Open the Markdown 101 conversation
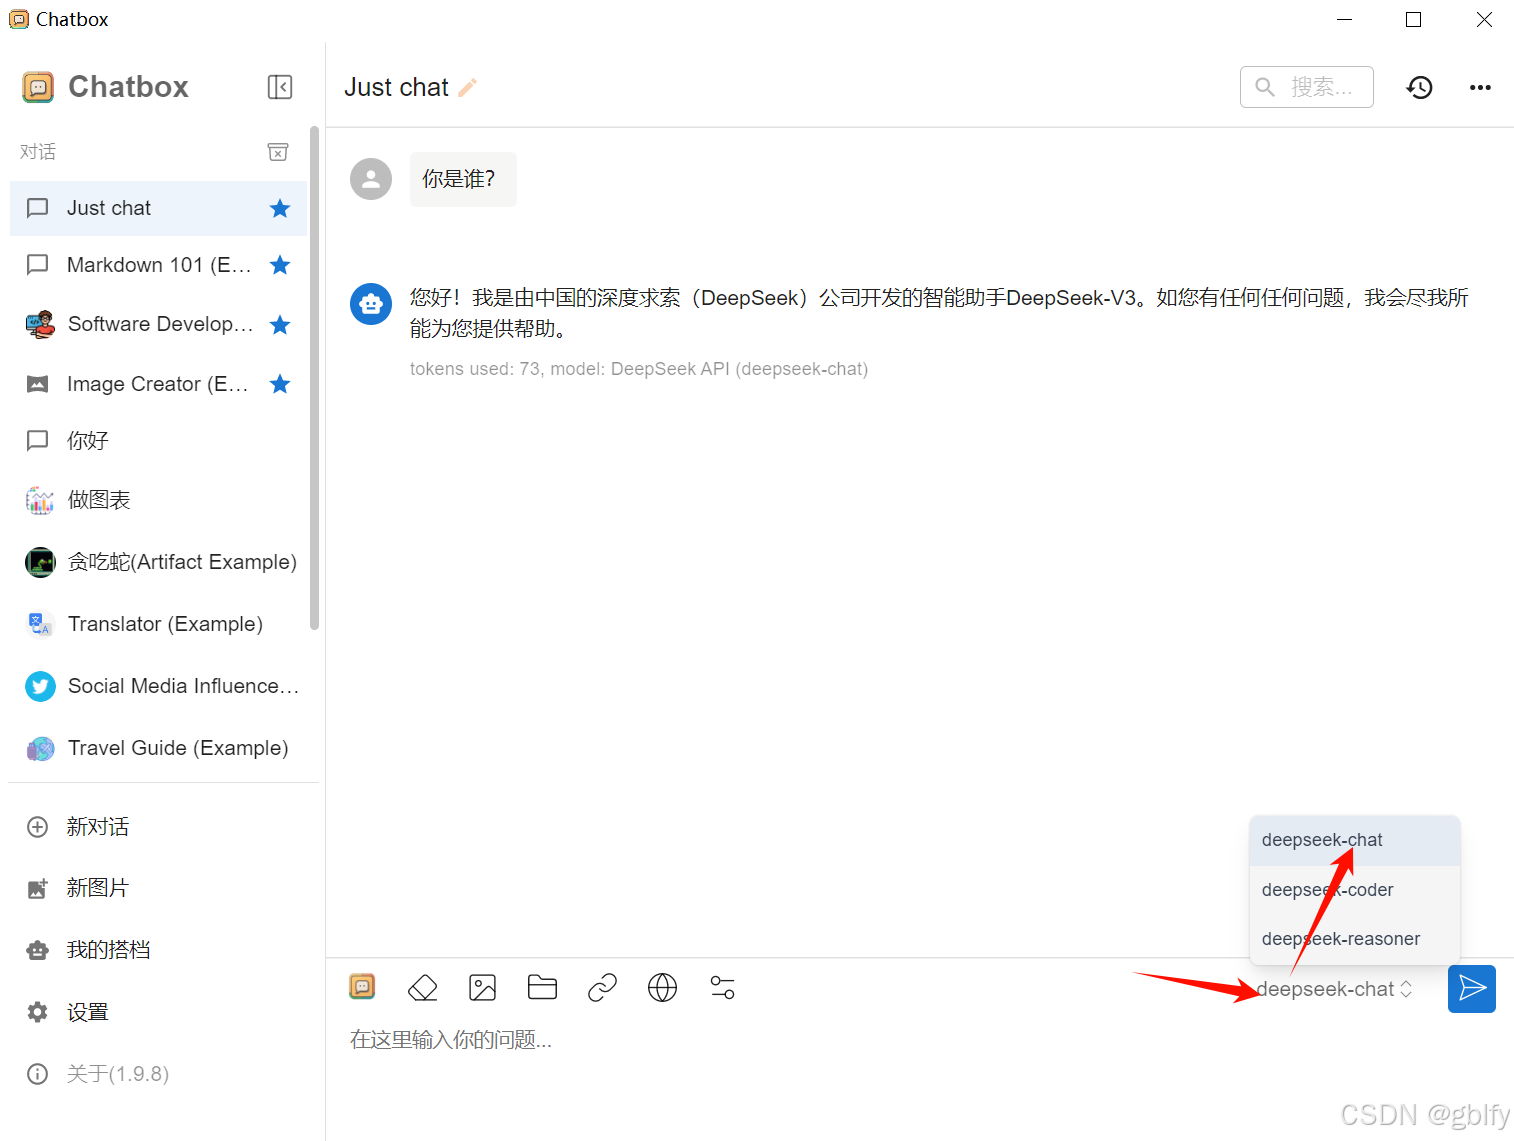This screenshot has width=1514, height=1141. pos(158,265)
